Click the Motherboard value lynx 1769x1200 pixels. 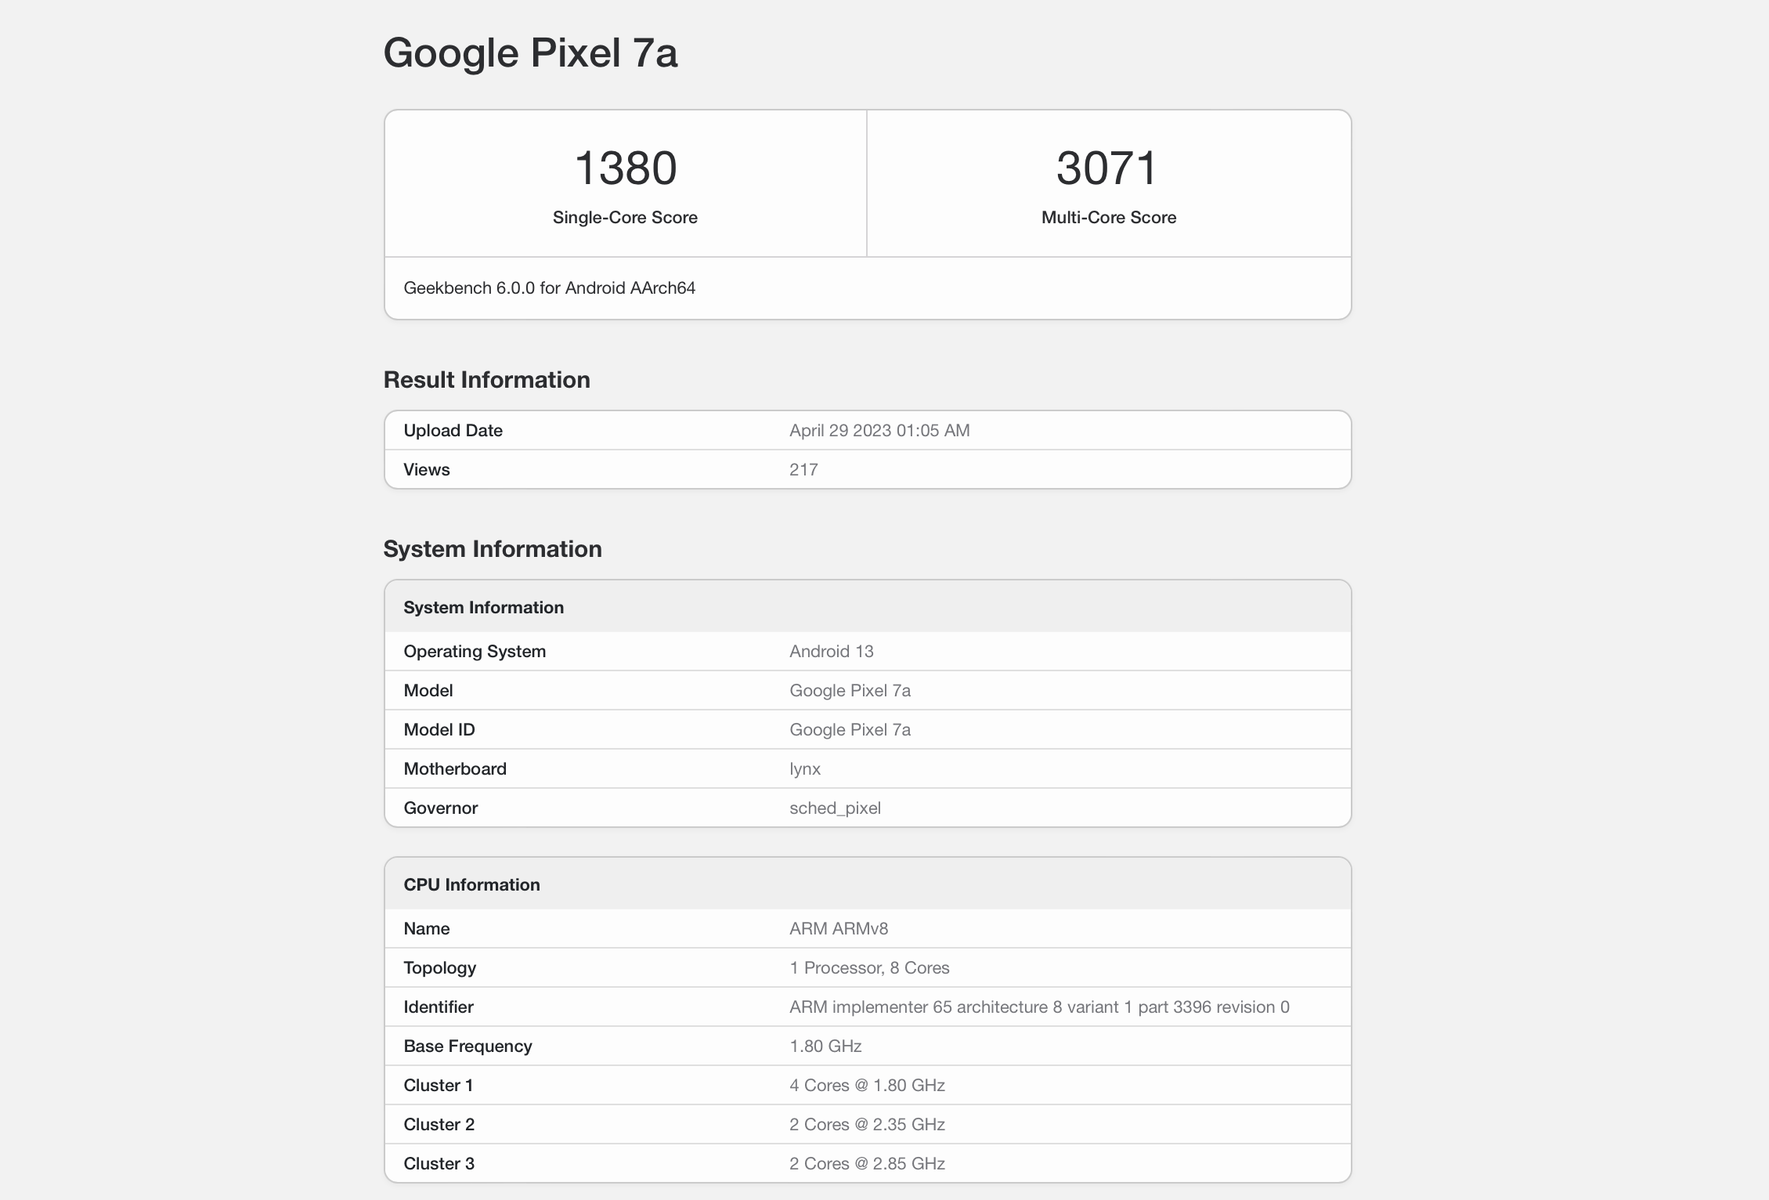(804, 769)
